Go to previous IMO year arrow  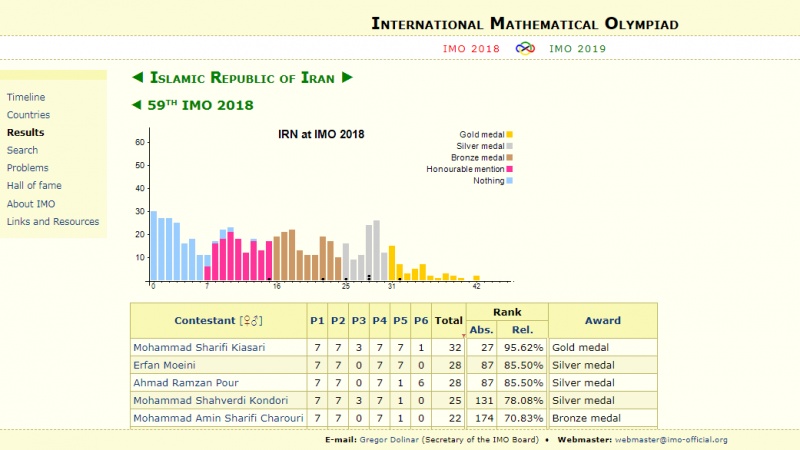tap(136, 105)
